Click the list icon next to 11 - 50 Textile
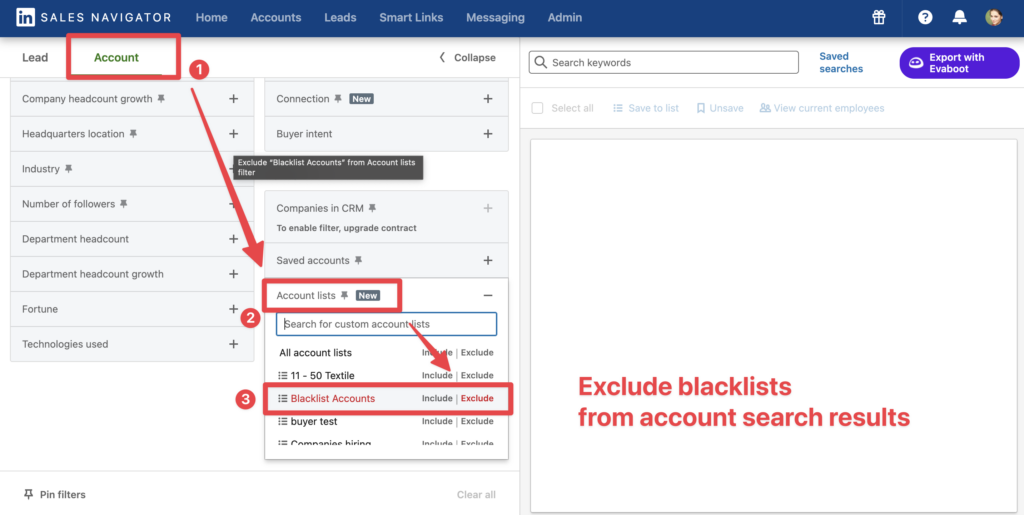This screenshot has width=1024, height=515. [283, 375]
